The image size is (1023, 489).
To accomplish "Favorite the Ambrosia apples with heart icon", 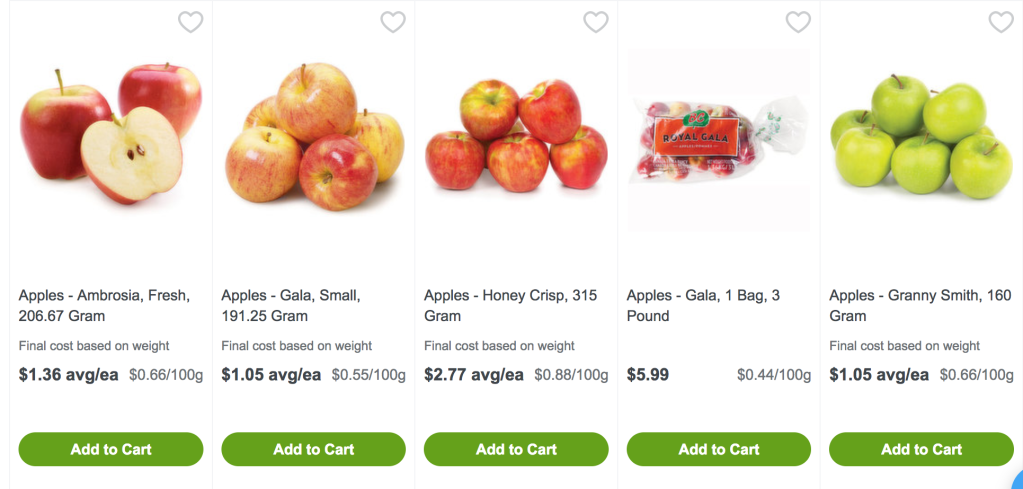I will point(190,22).
